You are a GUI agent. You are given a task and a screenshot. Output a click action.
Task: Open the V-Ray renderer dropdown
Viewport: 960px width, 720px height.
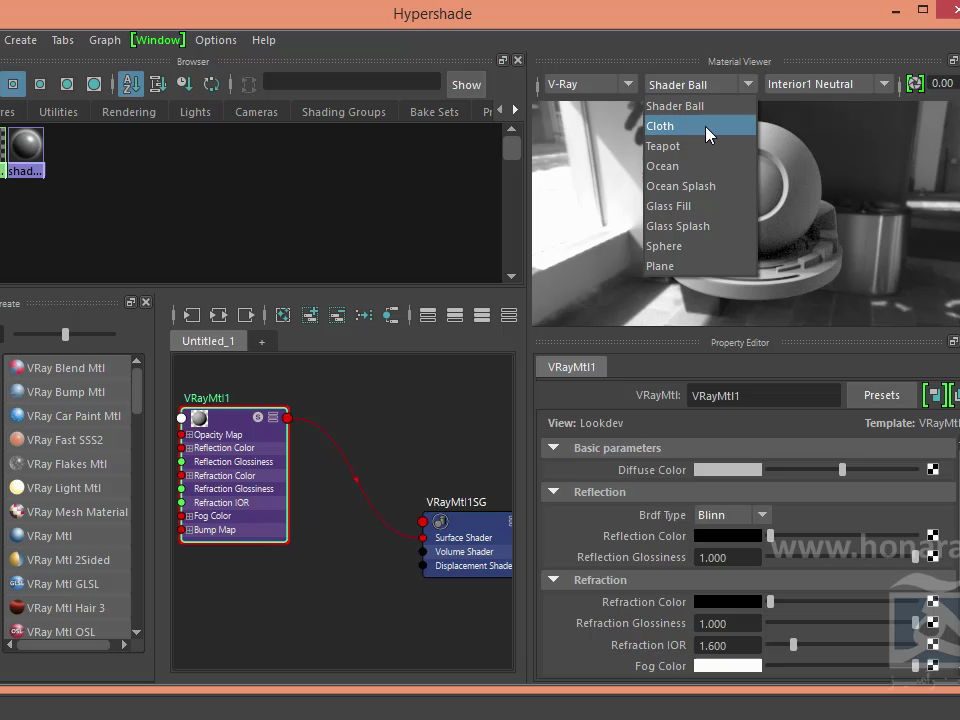590,84
